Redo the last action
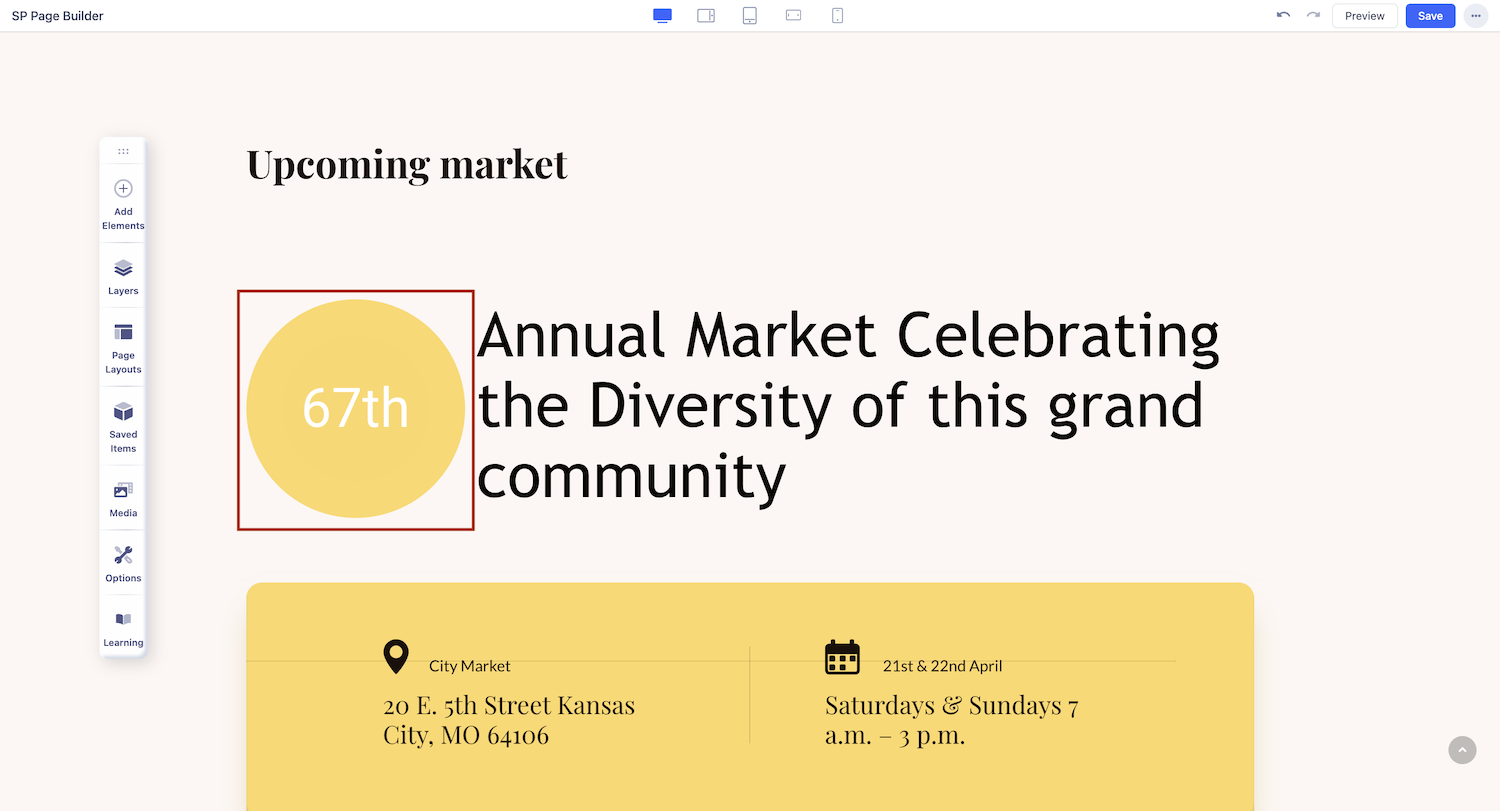 [1313, 16]
